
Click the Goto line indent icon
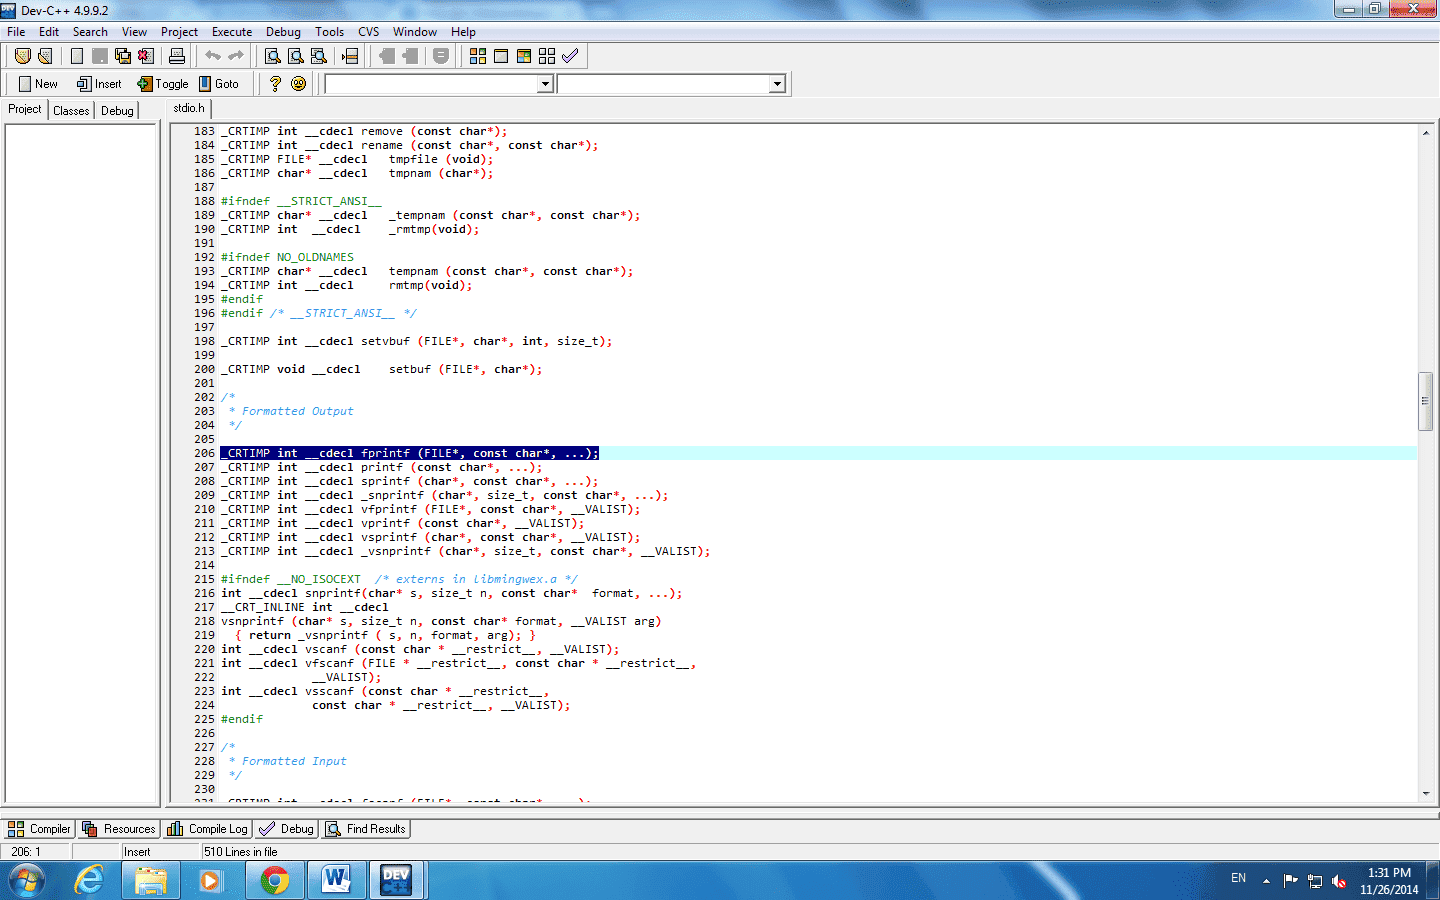click(350, 56)
